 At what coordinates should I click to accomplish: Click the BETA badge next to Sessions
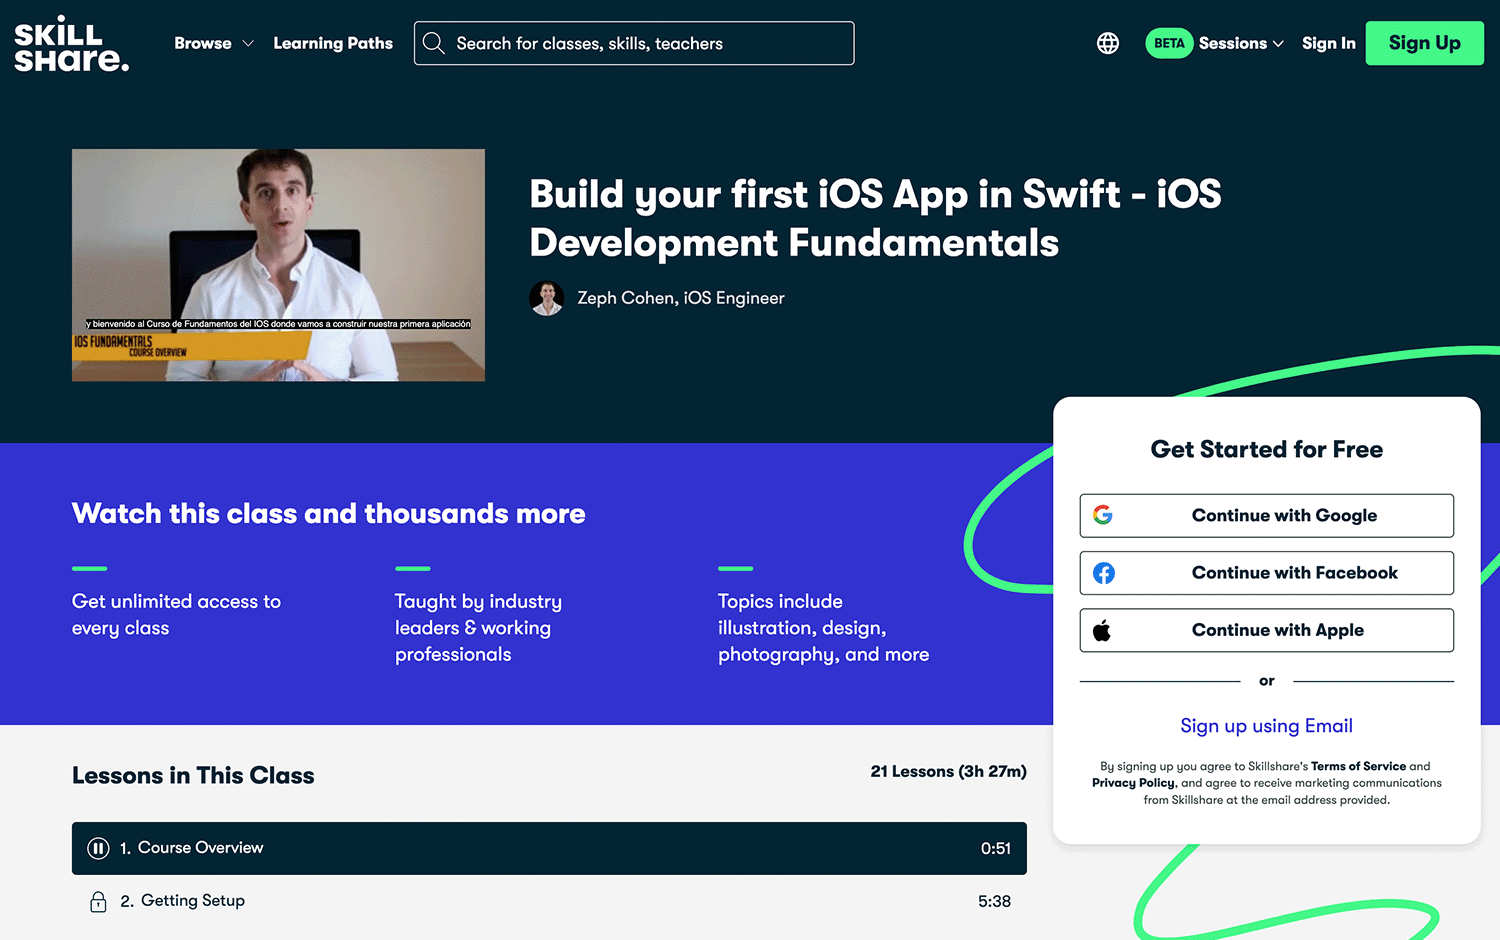click(1169, 43)
